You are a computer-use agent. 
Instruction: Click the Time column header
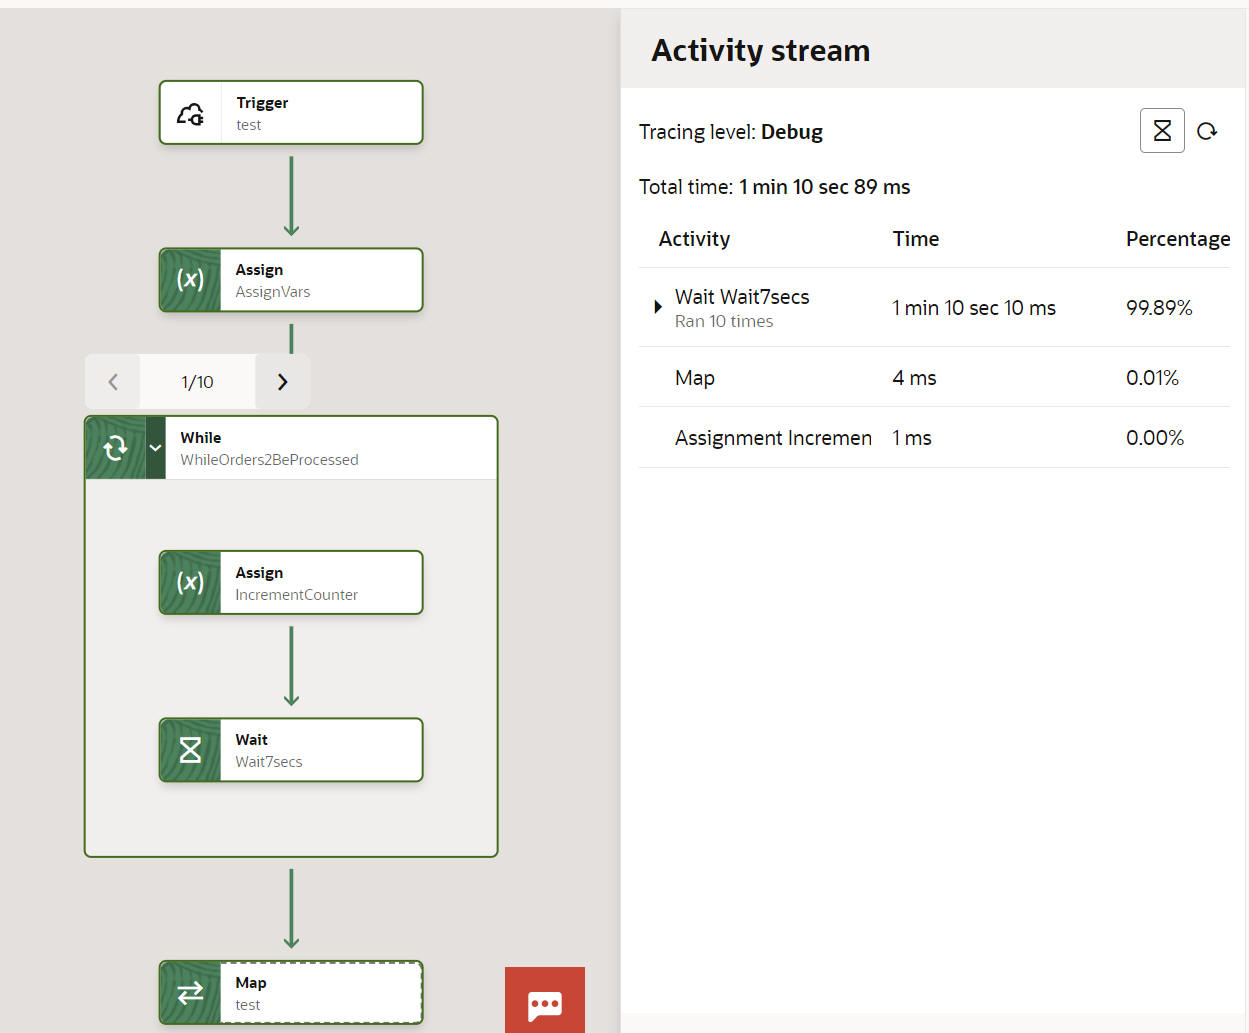point(915,239)
